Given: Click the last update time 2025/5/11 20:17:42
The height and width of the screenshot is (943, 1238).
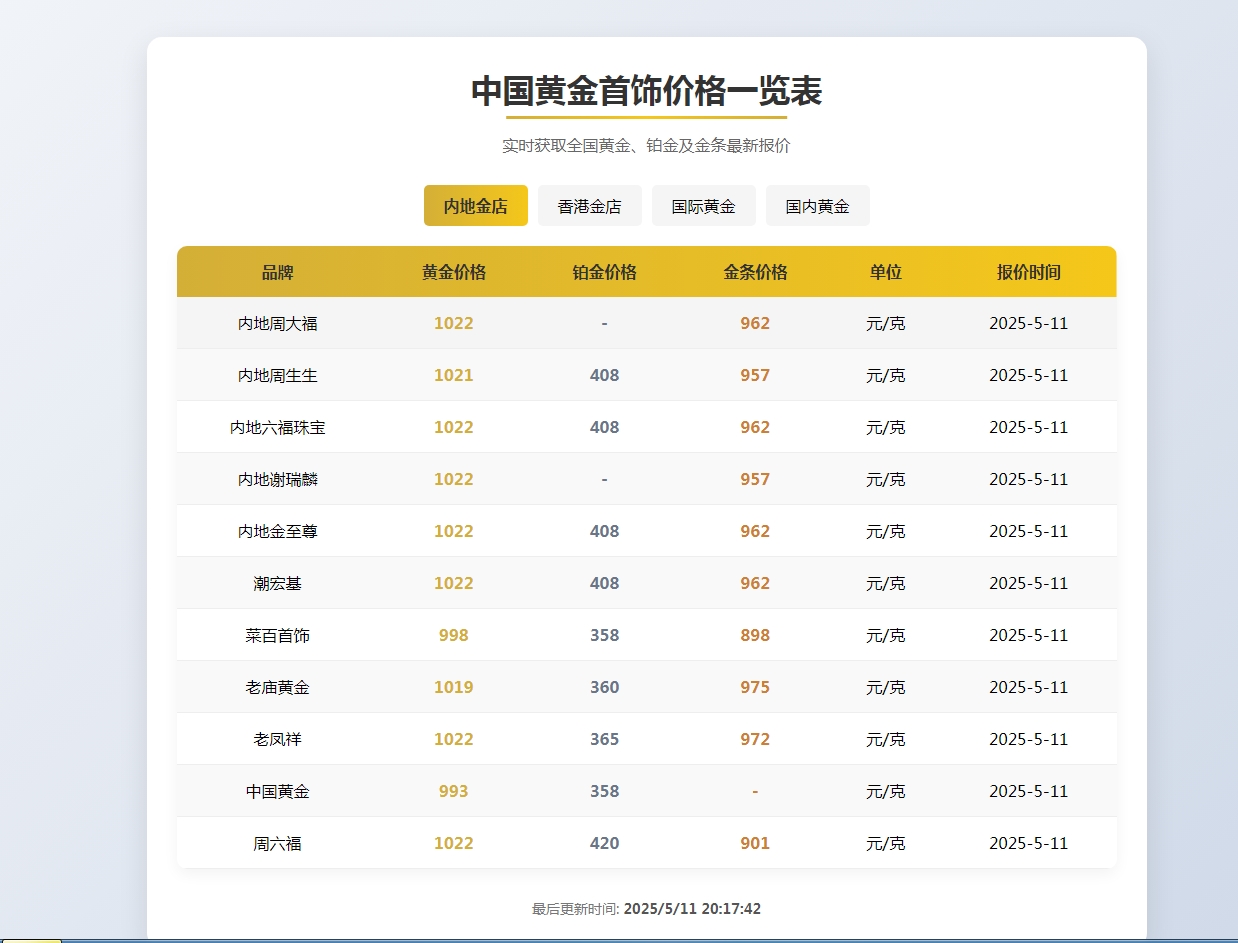Looking at the screenshot, I should [692, 909].
